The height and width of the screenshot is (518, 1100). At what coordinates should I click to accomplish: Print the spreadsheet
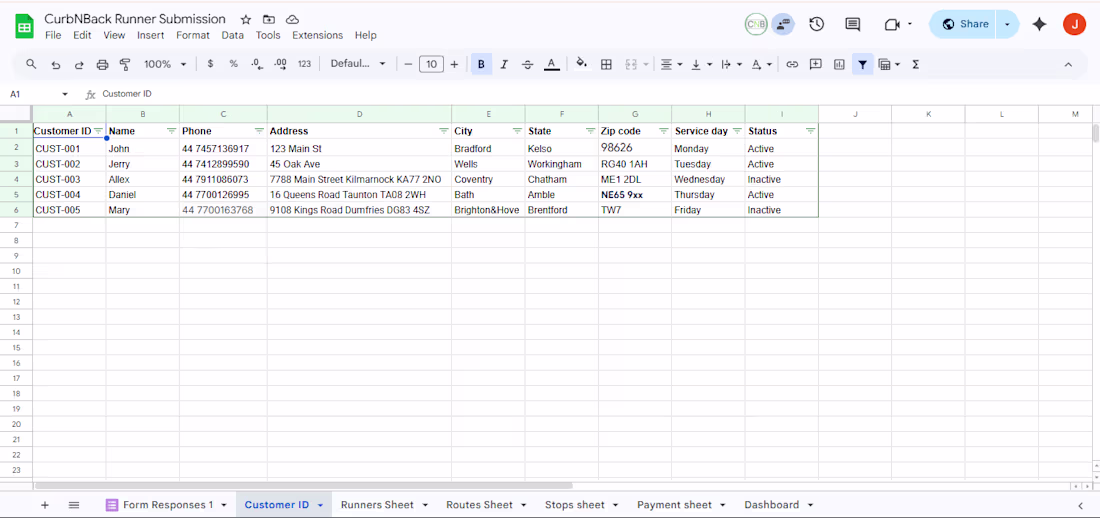102,64
